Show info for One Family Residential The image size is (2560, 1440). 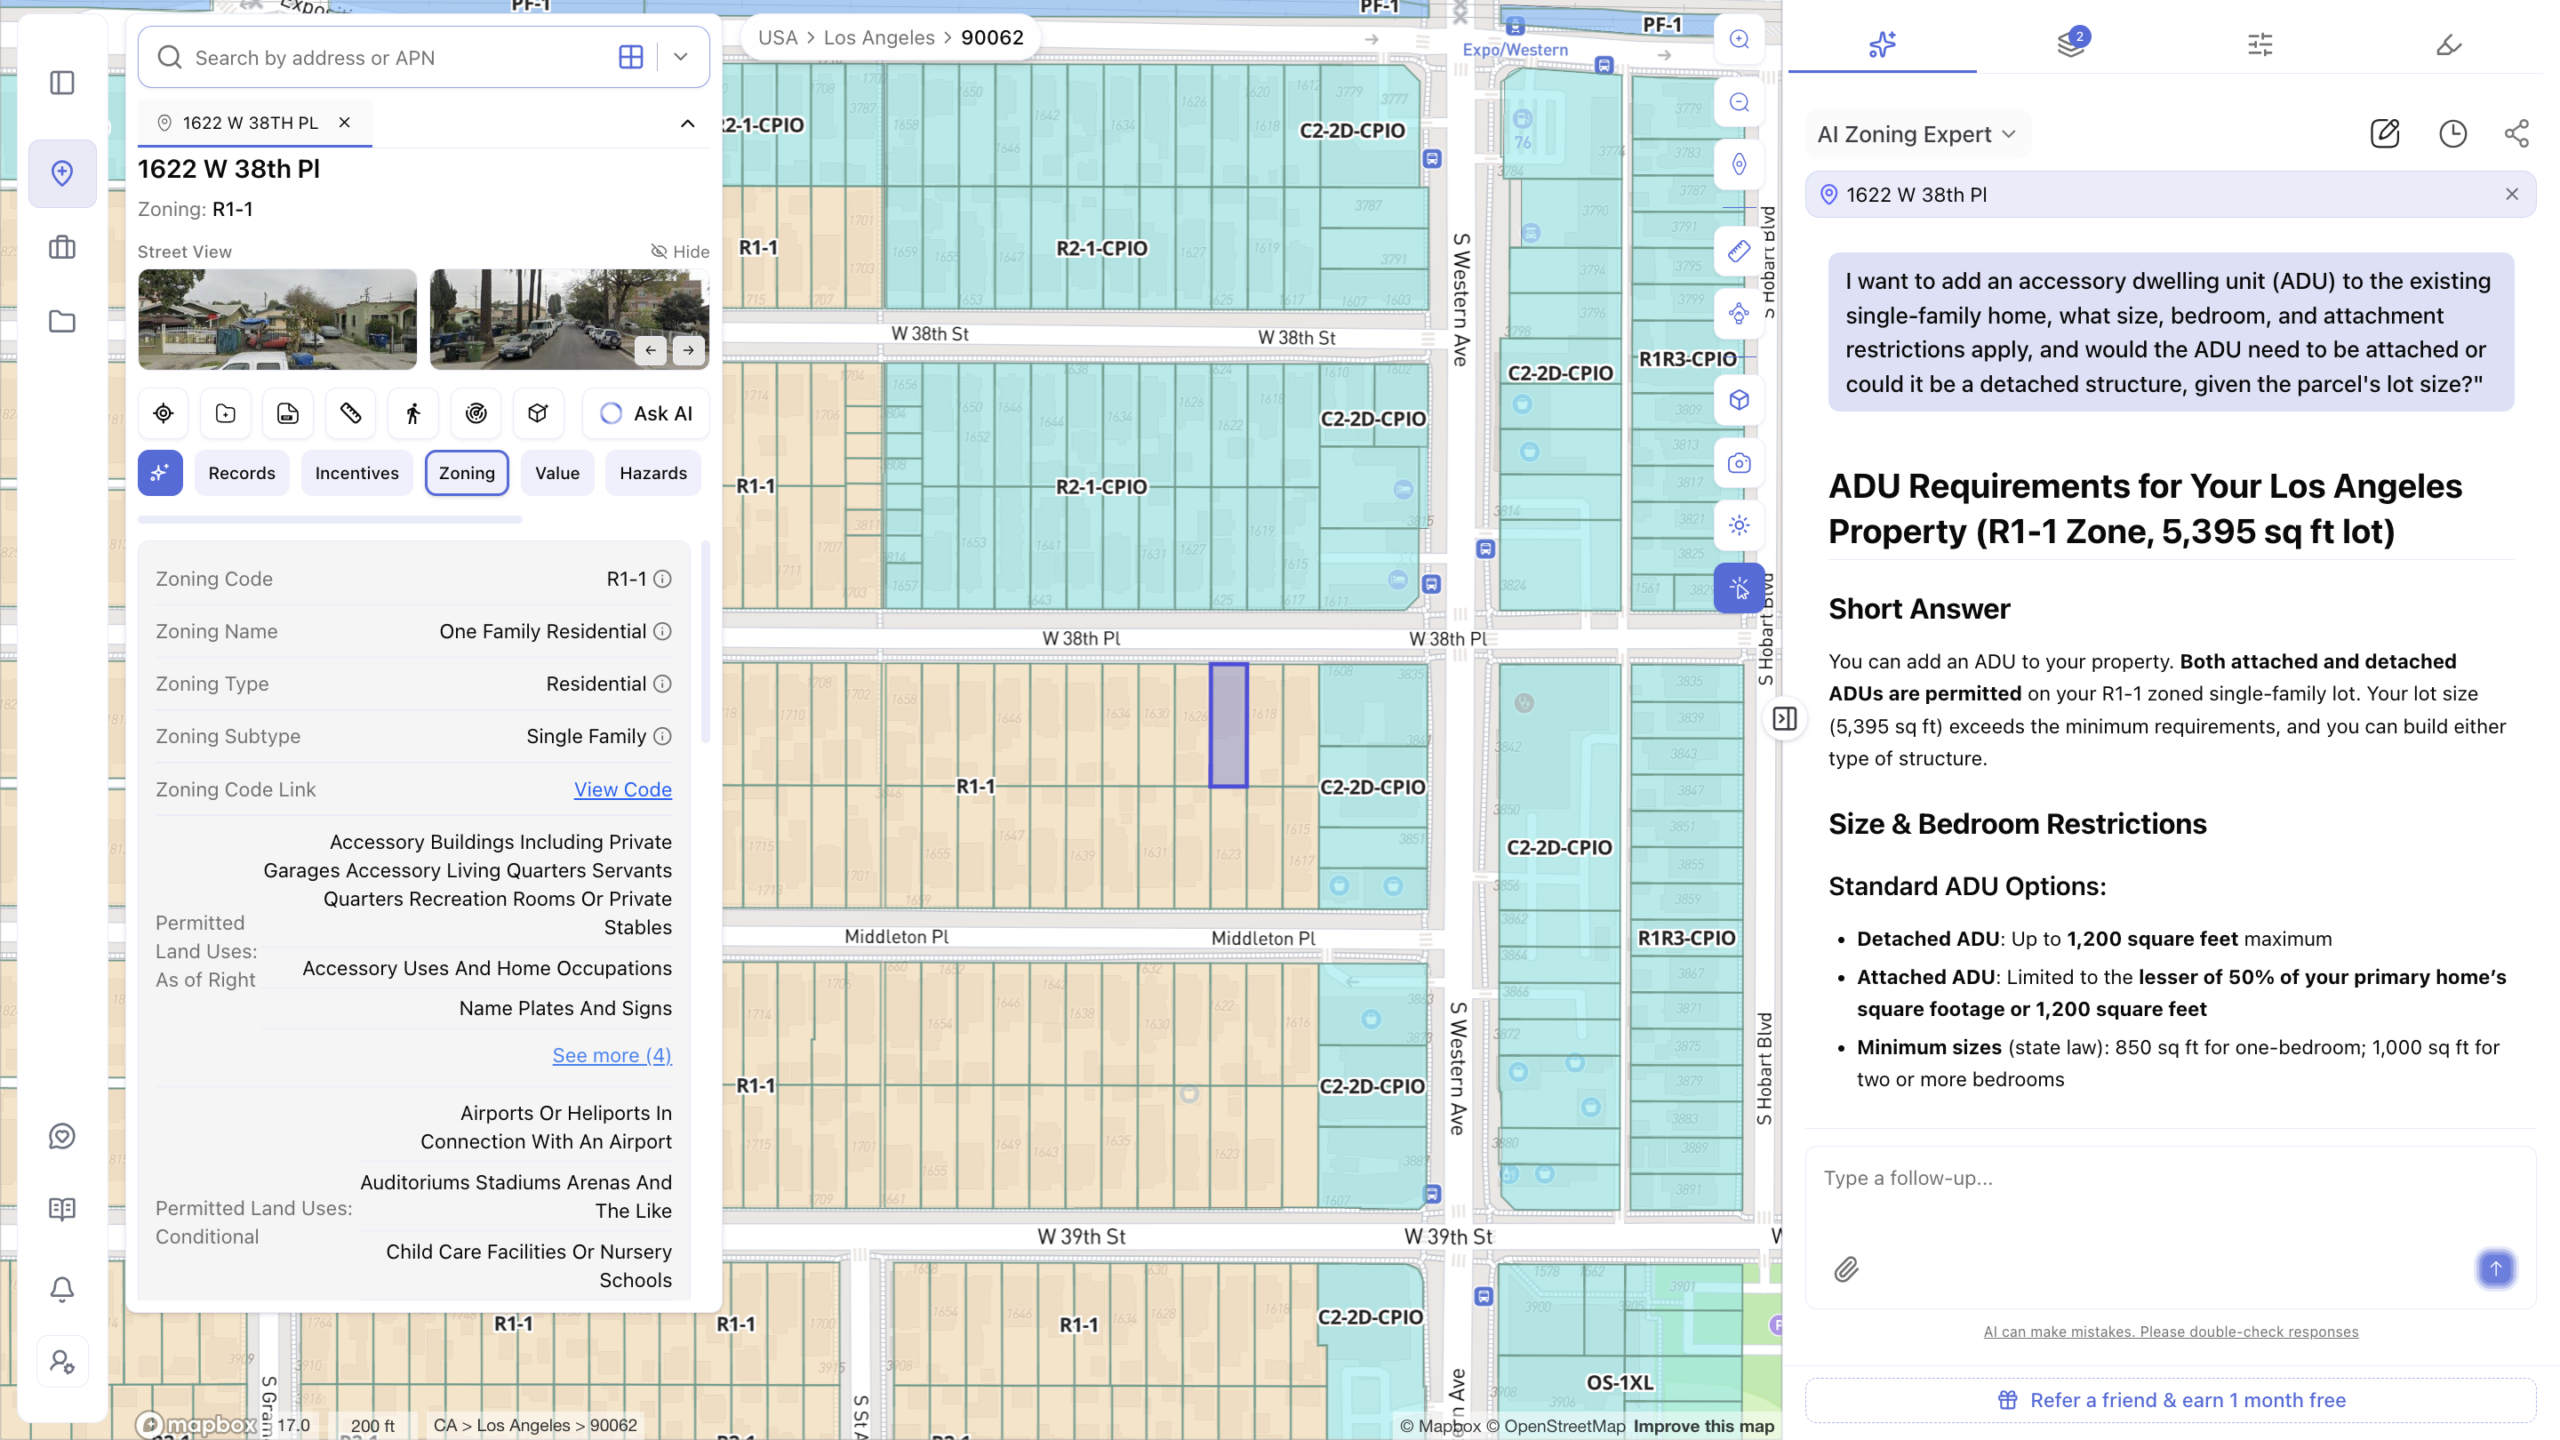tap(662, 631)
